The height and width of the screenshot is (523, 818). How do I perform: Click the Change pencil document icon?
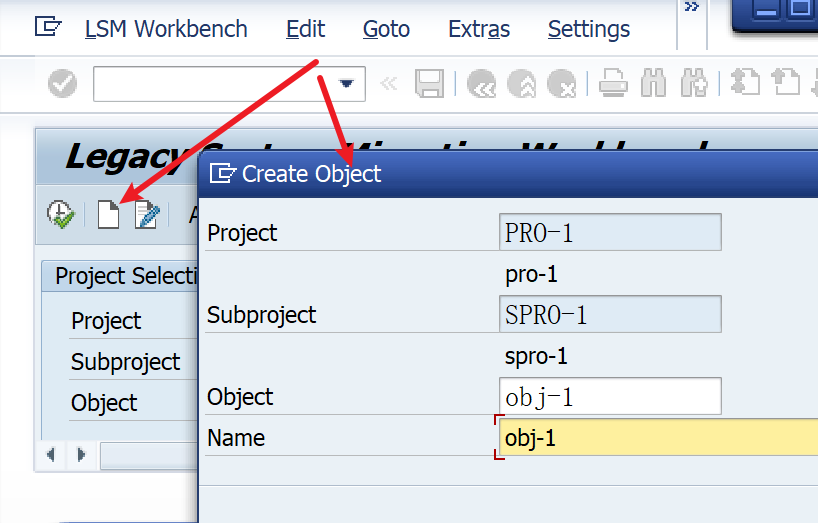coord(147,214)
